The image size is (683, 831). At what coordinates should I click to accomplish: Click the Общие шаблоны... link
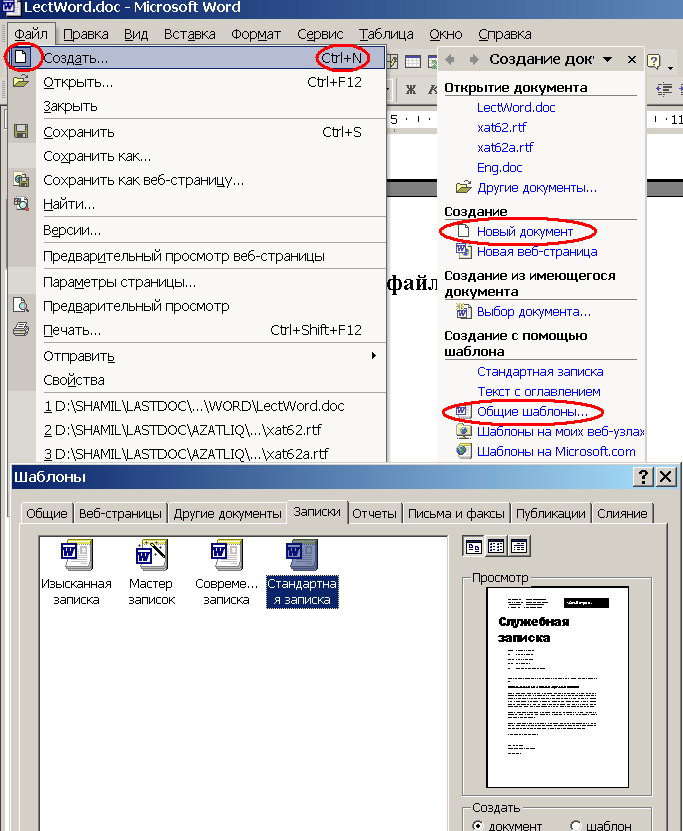click(532, 411)
